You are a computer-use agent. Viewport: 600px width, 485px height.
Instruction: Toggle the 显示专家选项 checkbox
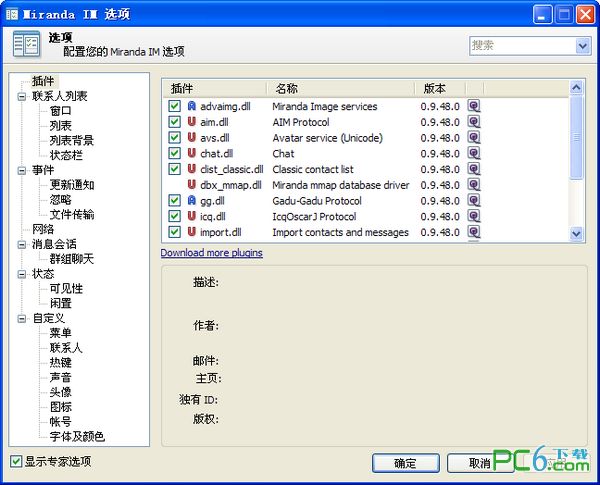tap(15, 461)
